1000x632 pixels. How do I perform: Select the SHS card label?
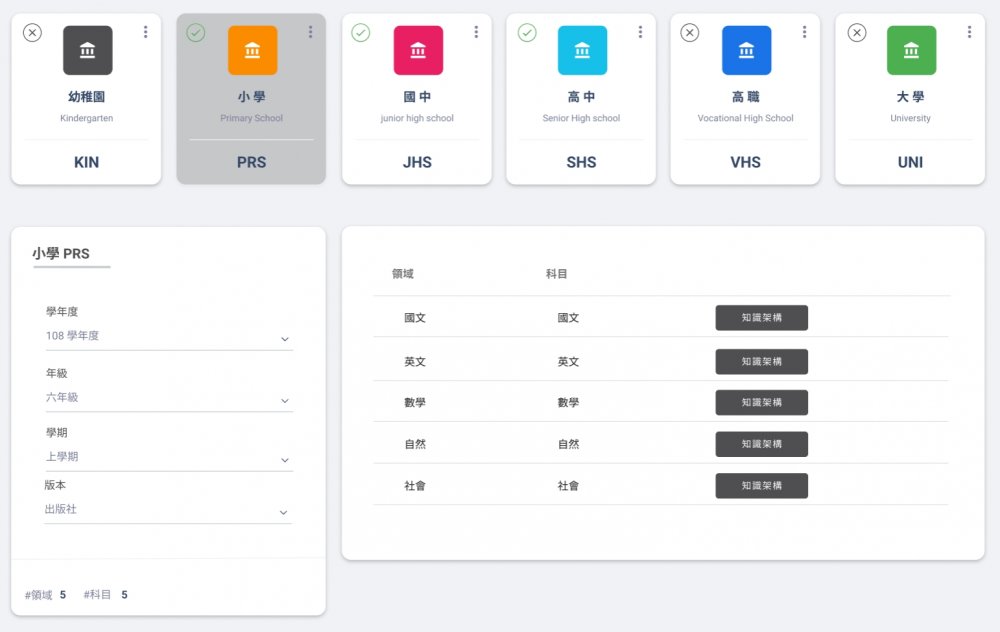(x=581, y=162)
